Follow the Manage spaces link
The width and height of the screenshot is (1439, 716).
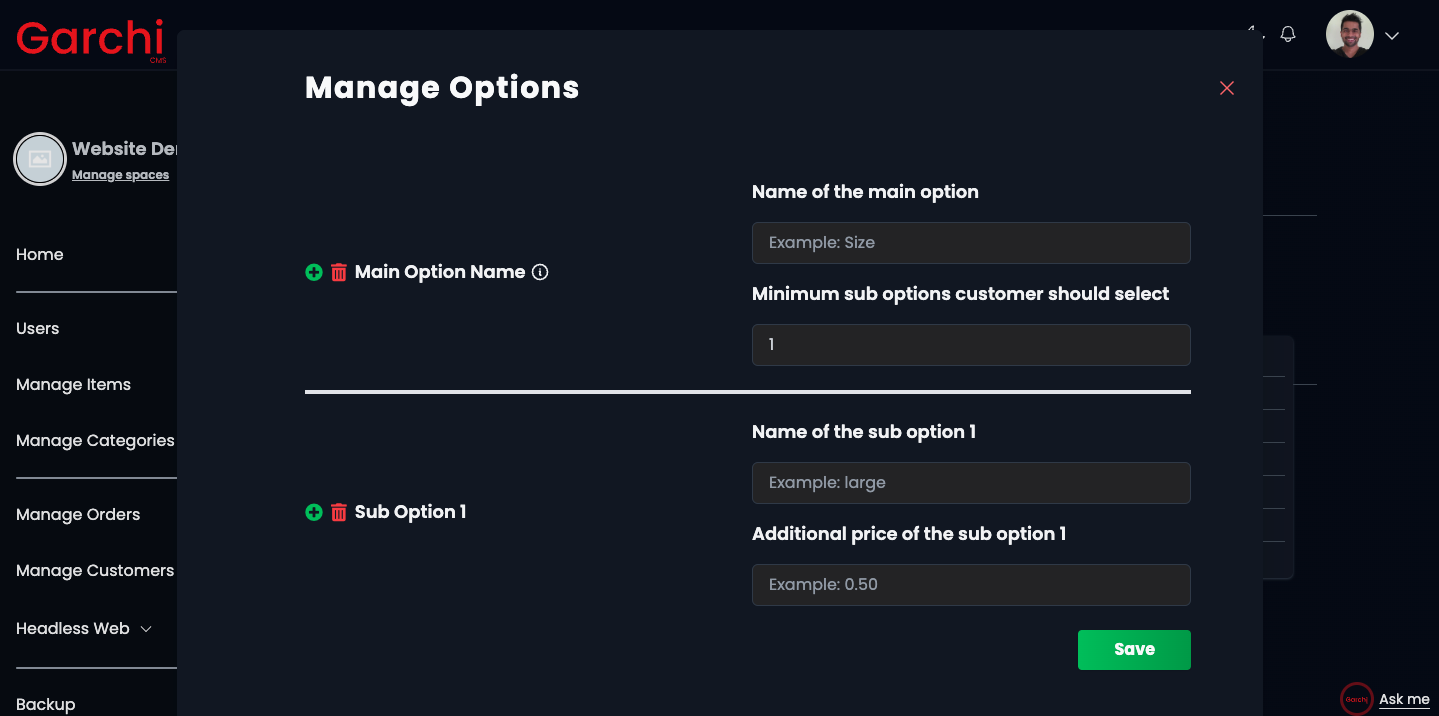[120, 175]
